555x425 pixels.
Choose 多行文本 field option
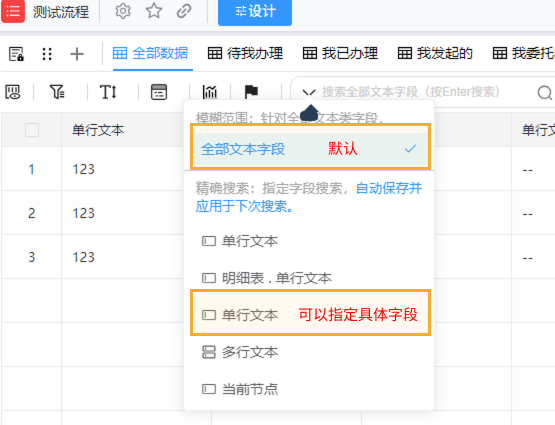point(240,352)
